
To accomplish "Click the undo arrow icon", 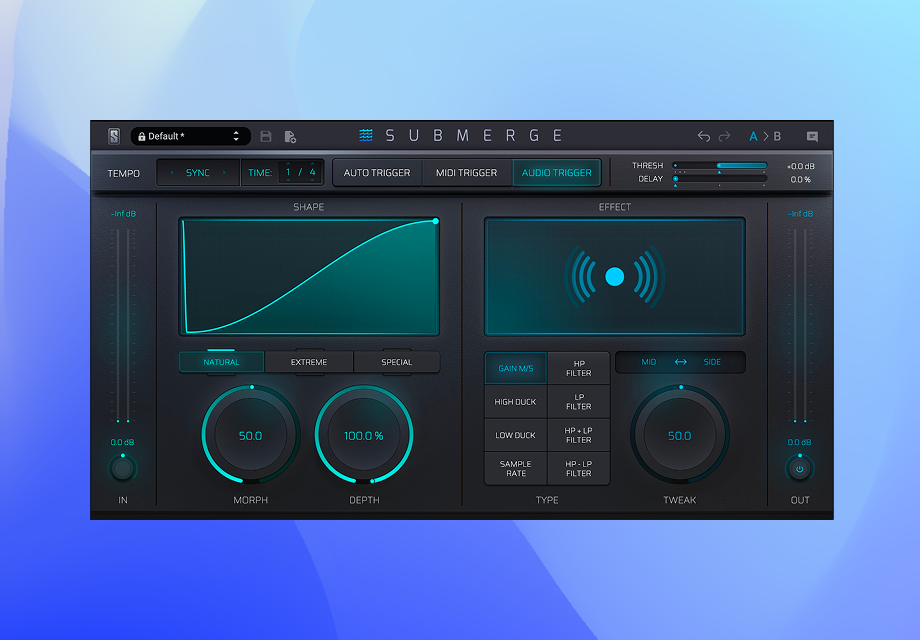I will point(704,136).
